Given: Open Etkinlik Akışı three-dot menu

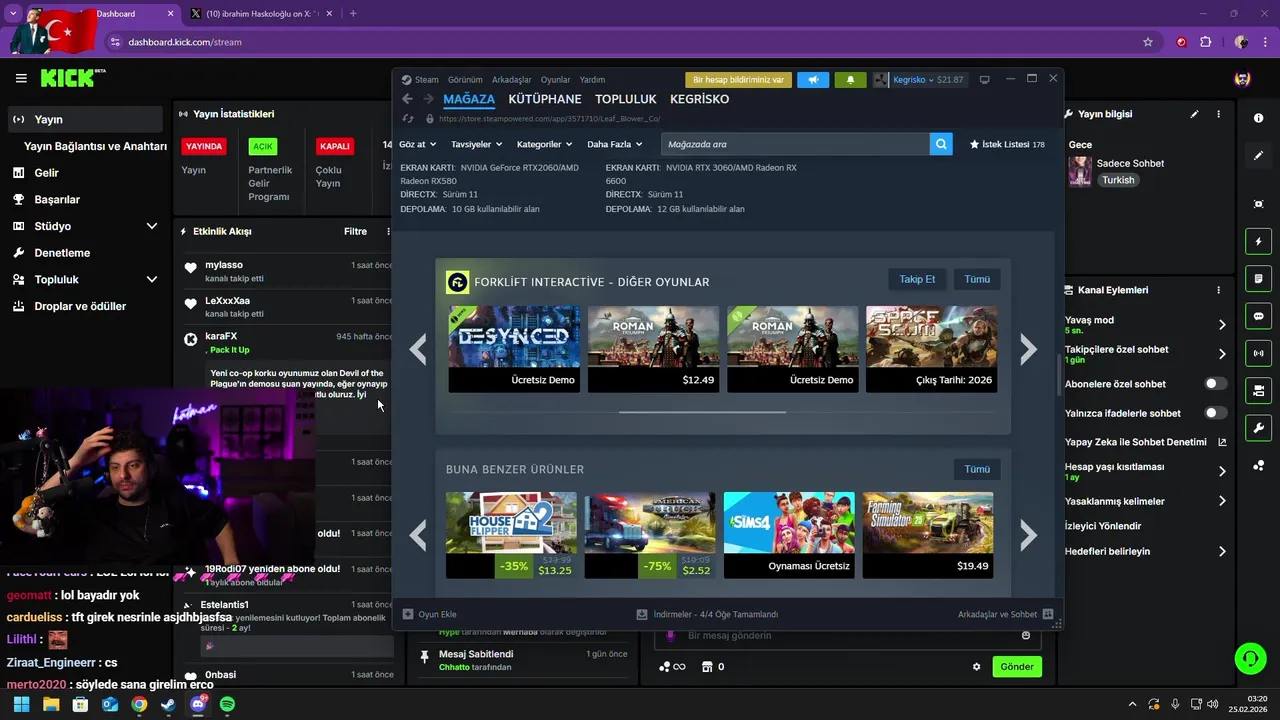Looking at the screenshot, I should tap(389, 231).
